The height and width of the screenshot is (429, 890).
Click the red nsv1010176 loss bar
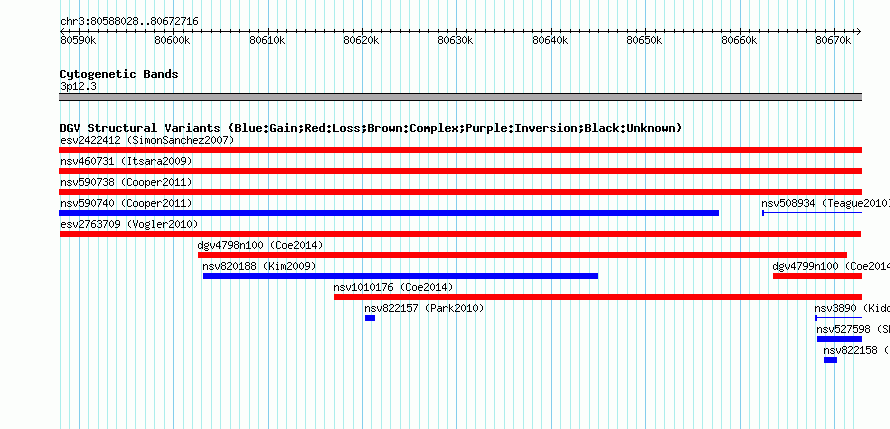[x=598, y=297]
